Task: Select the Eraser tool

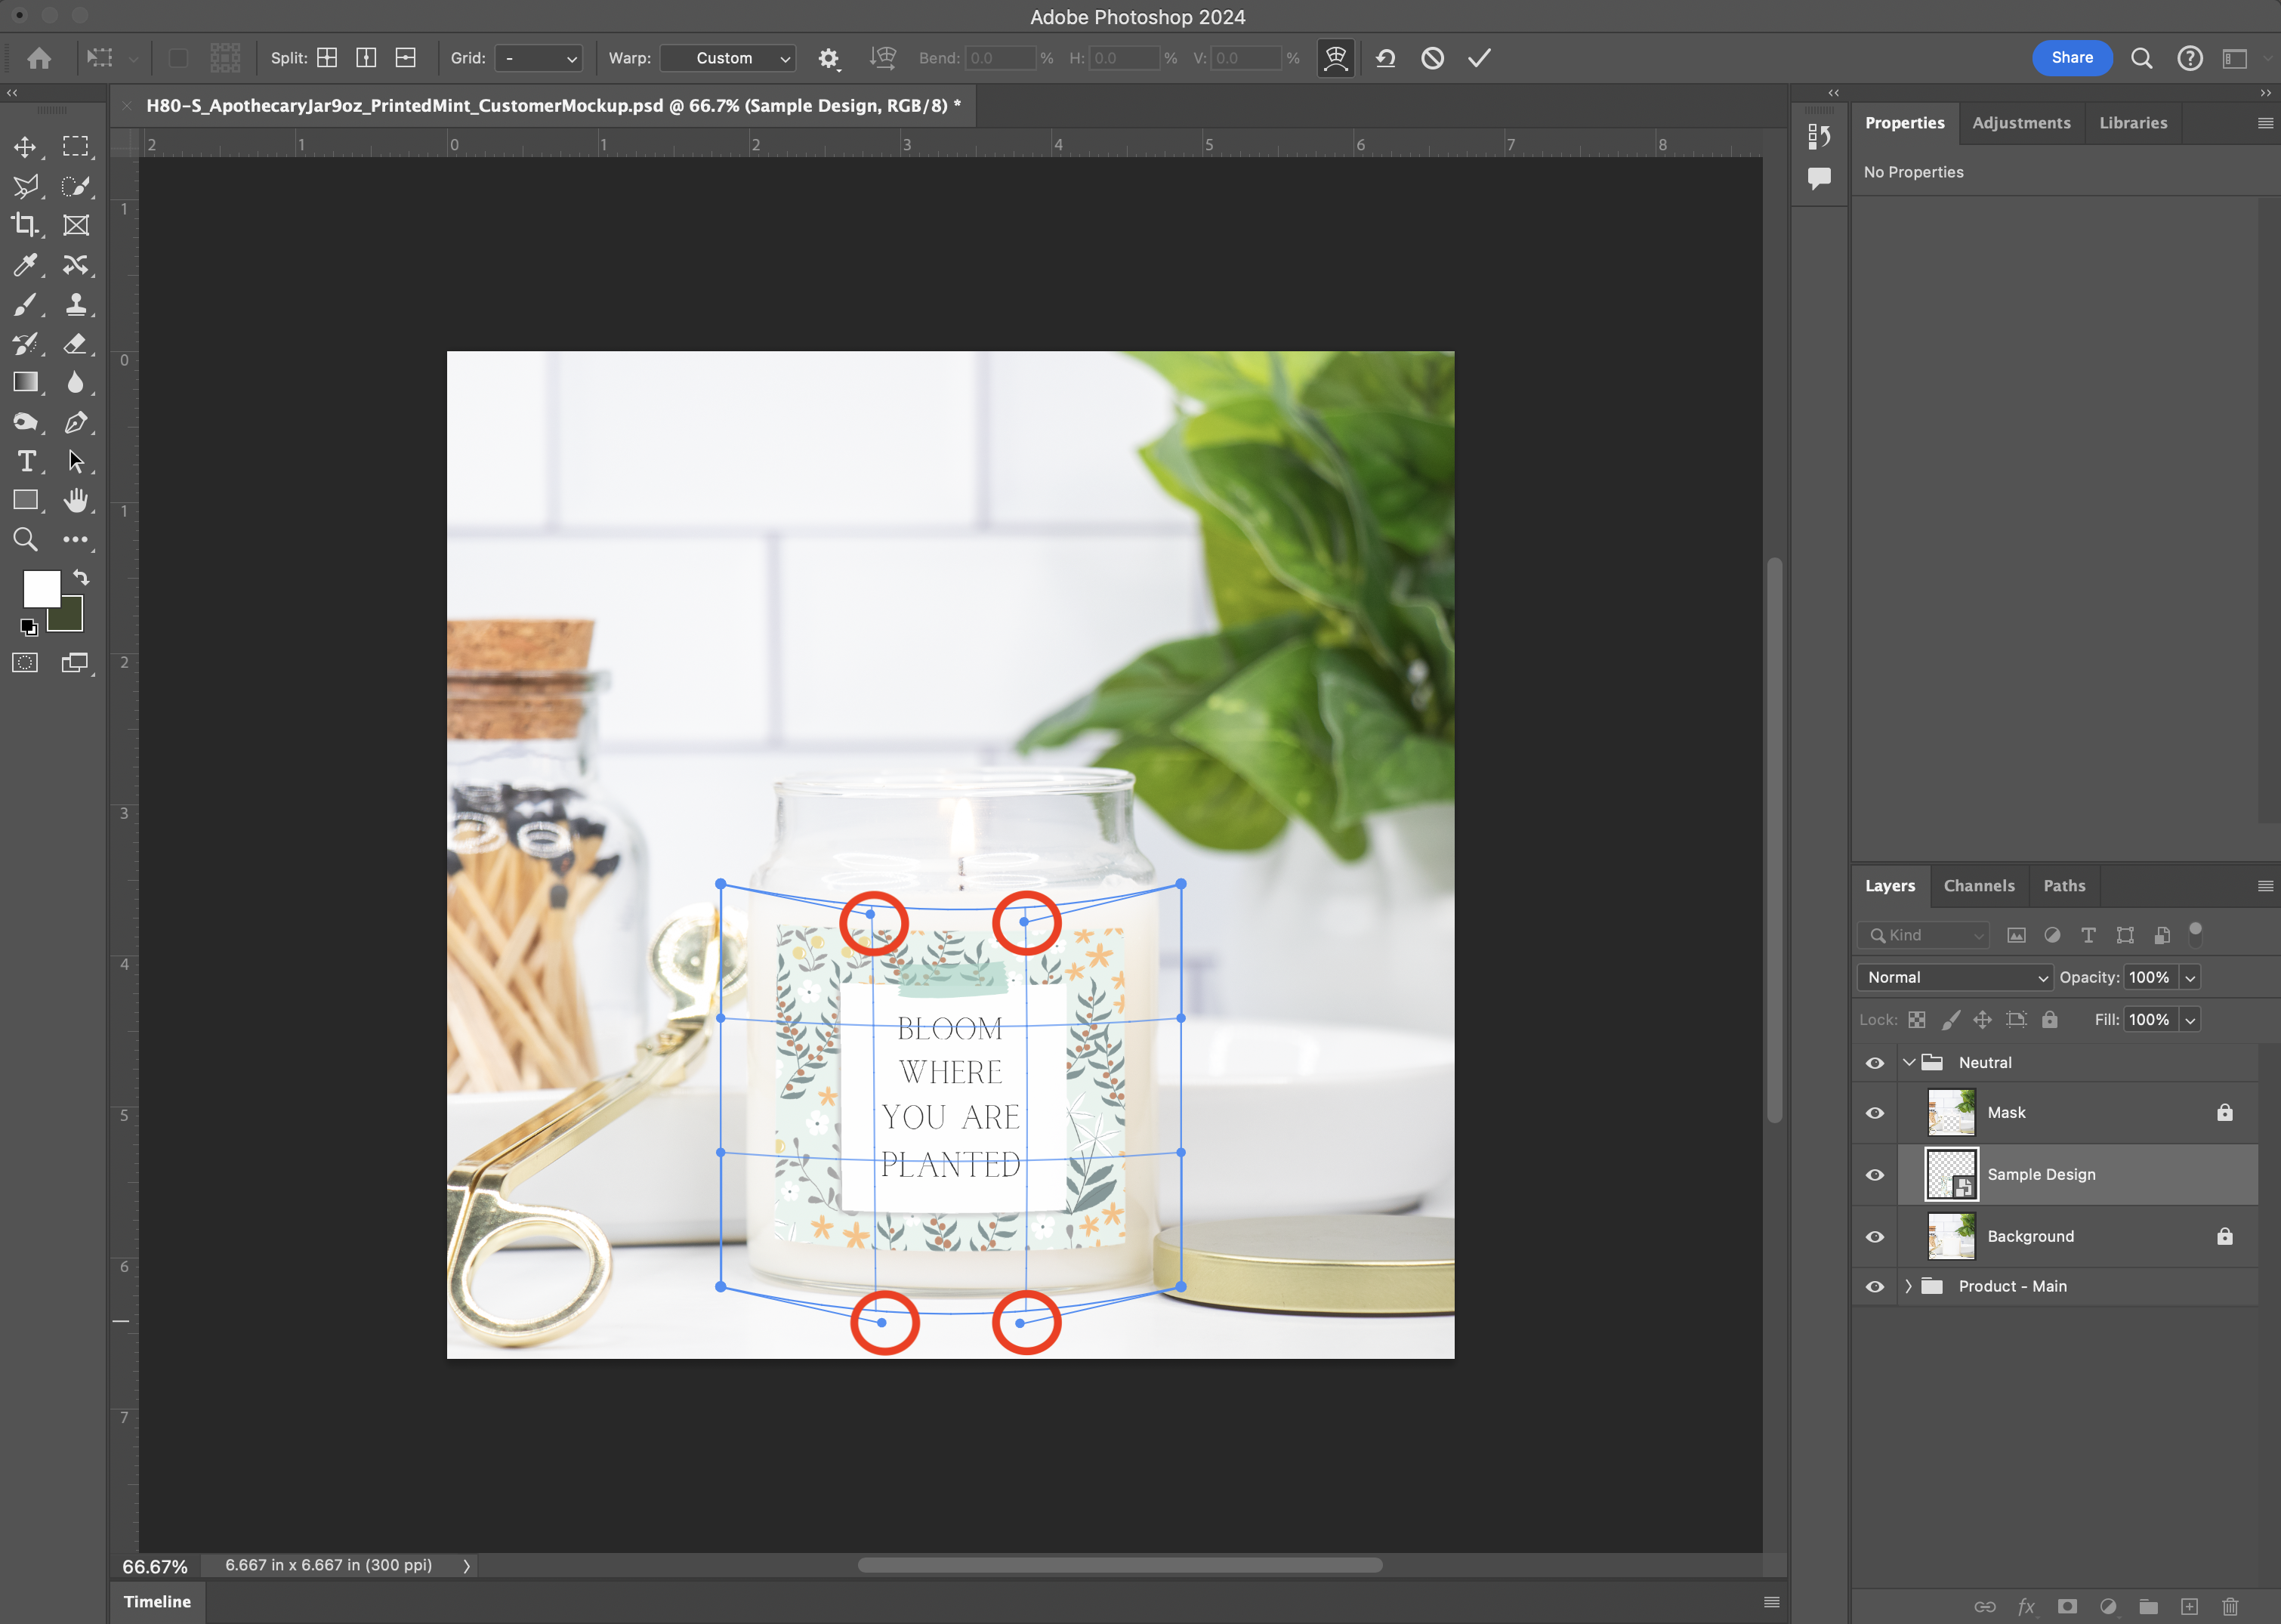Action: point(76,344)
